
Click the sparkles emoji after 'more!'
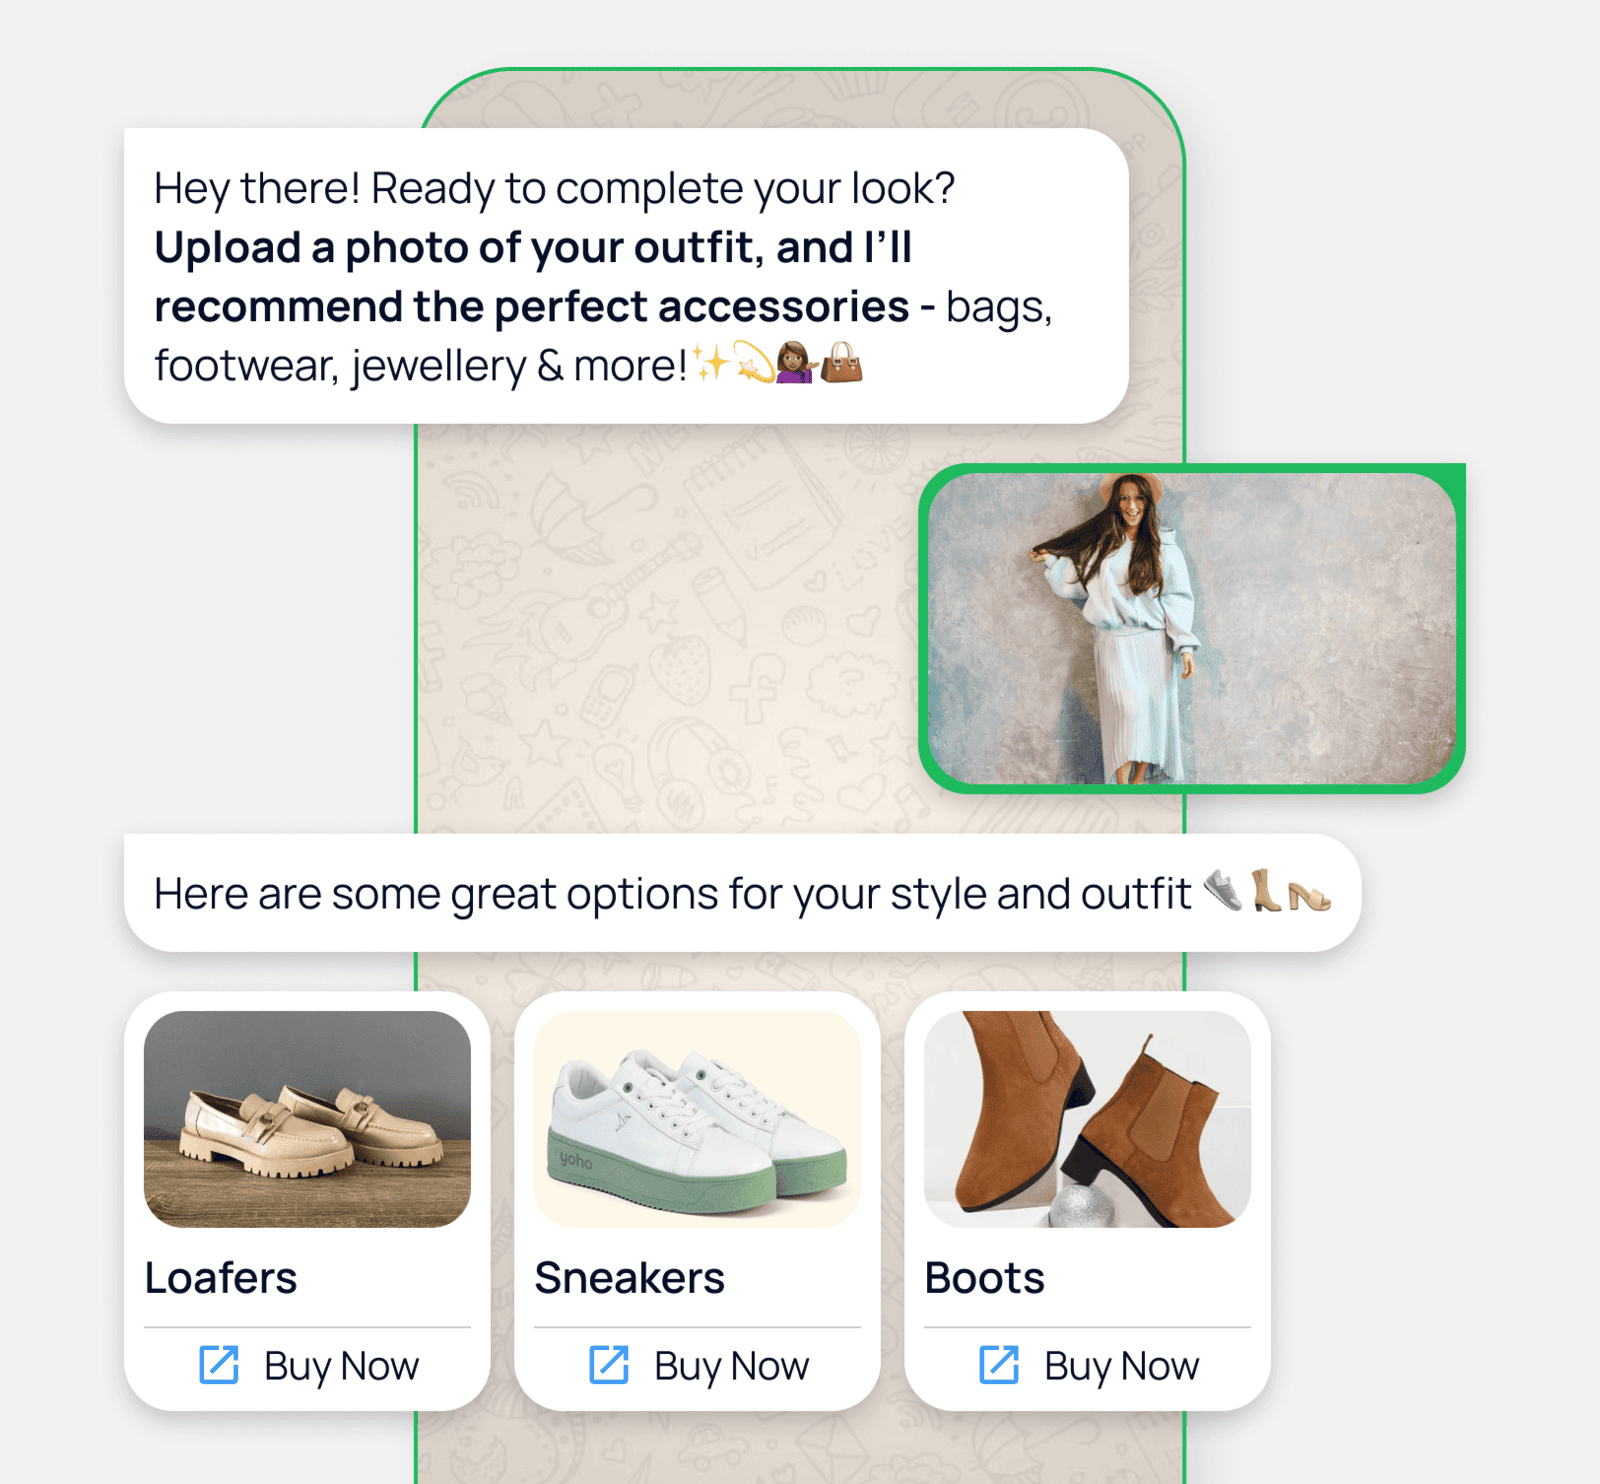(711, 363)
